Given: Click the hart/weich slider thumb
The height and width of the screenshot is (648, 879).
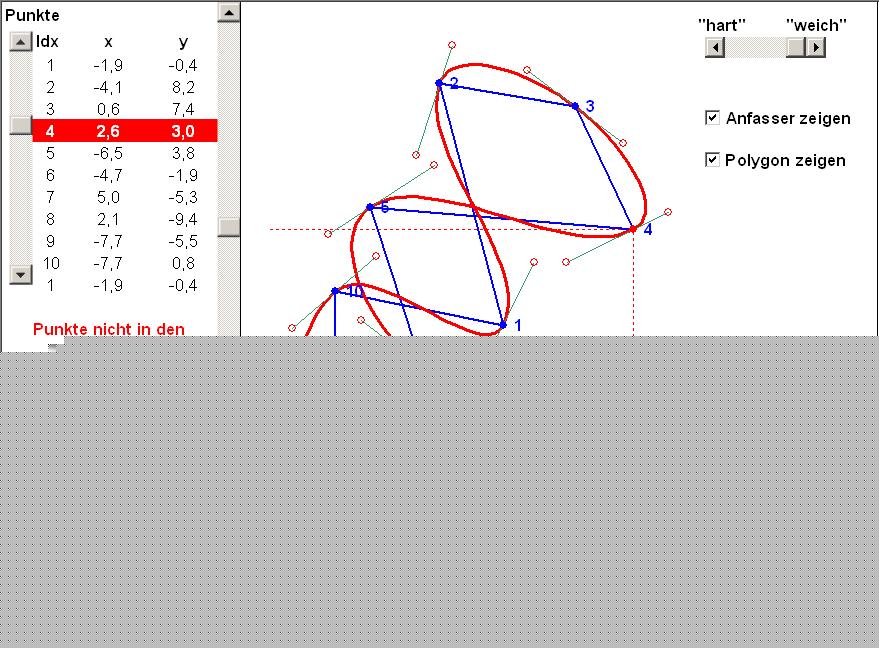Looking at the screenshot, I should click(x=795, y=48).
